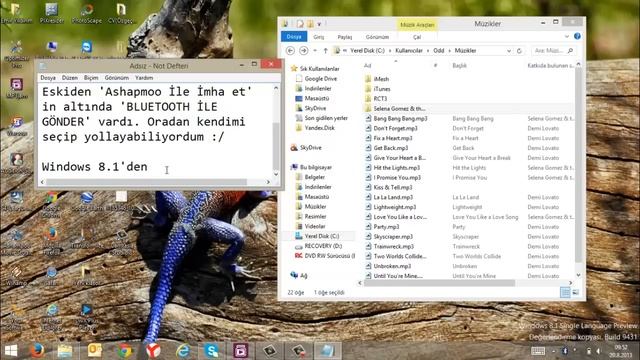
Task: Open Biçim menu in Notepad
Action: click(x=91, y=78)
